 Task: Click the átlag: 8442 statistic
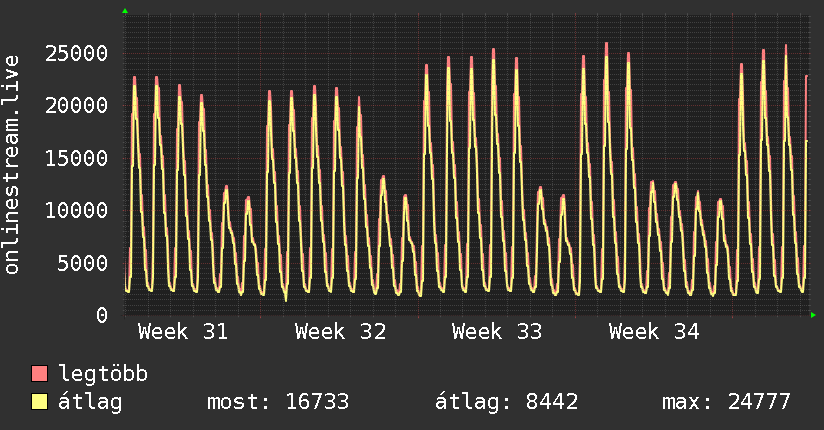pyautogui.click(x=507, y=402)
